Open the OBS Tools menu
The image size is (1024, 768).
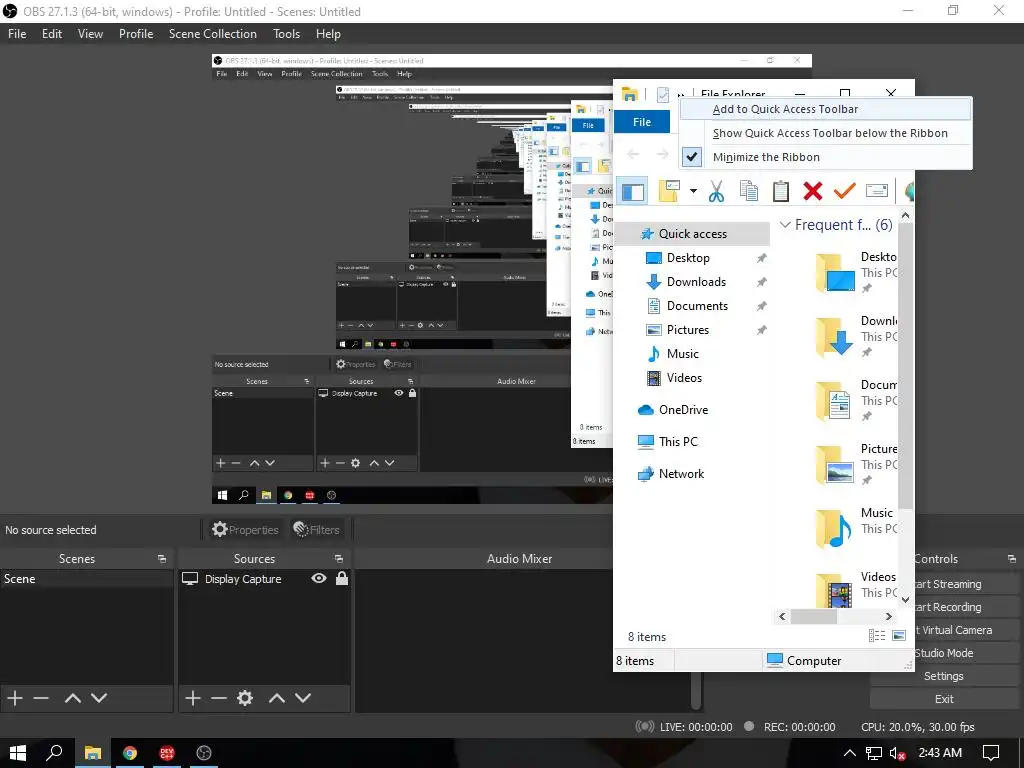pyautogui.click(x=286, y=34)
